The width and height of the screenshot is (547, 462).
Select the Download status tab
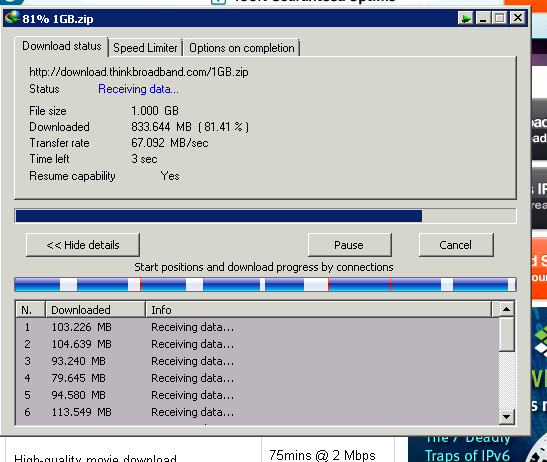[x=61, y=46]
